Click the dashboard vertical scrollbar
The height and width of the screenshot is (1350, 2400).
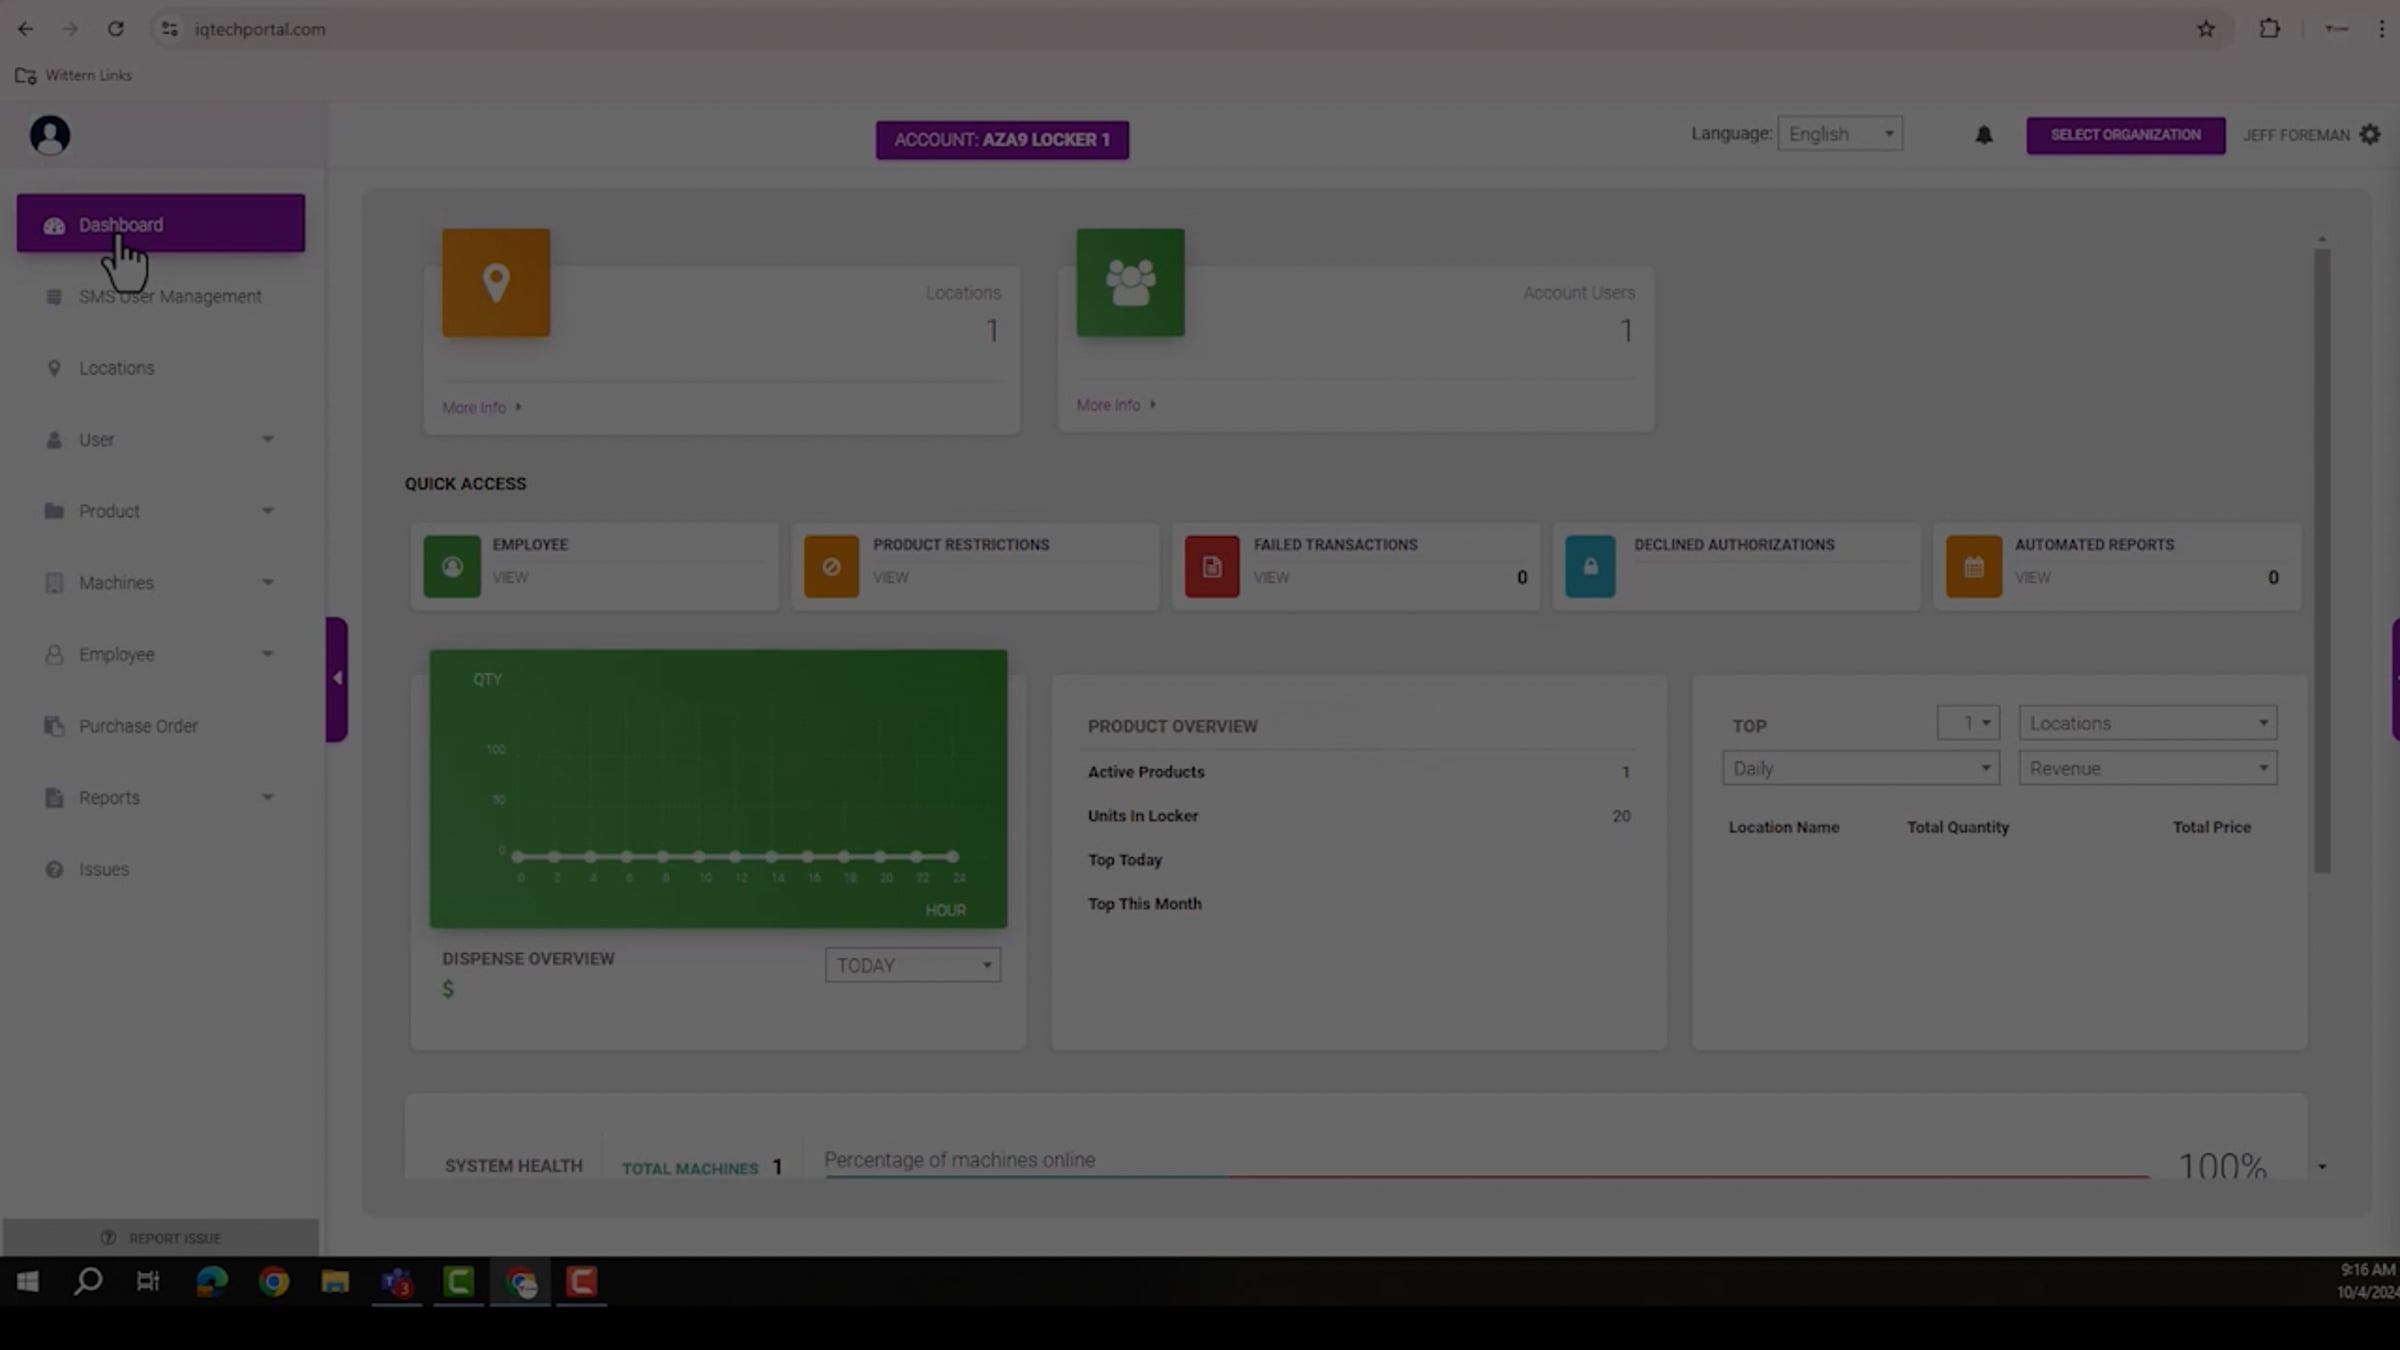pos(2322,560)
